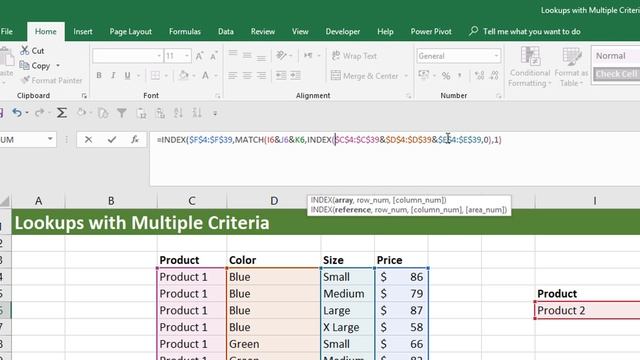Click inside the formula bar text

[329, 140]
